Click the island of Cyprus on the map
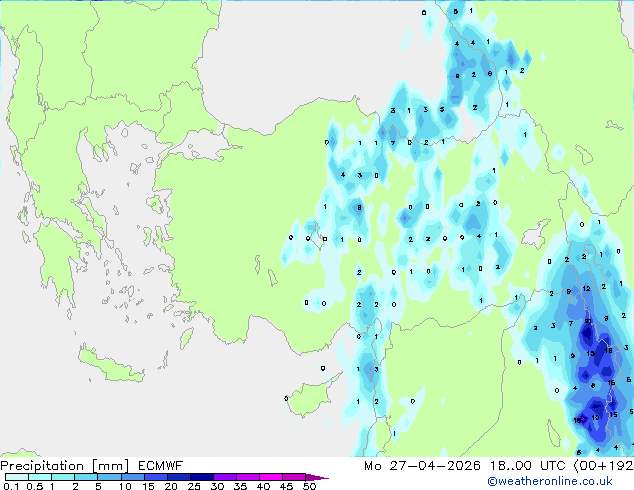634x490 pixels. 313,395
